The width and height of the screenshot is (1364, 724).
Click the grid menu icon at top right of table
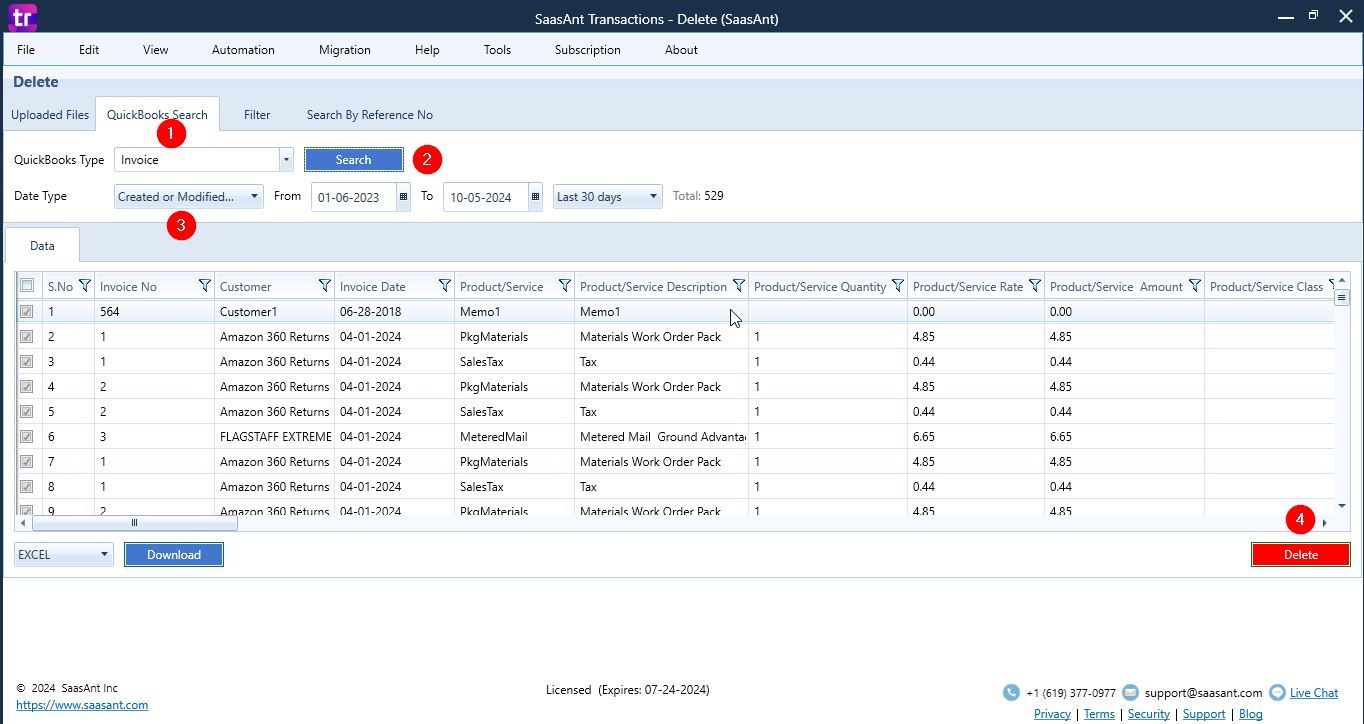coord(1342,298)
